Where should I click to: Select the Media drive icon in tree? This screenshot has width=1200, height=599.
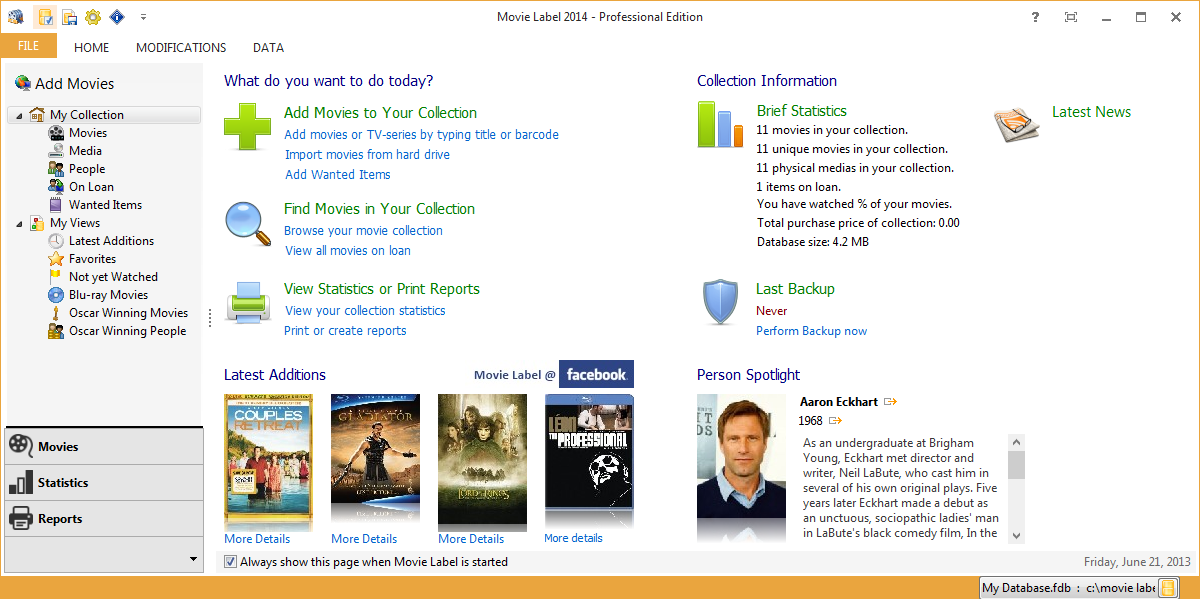[x=56, y=151]
